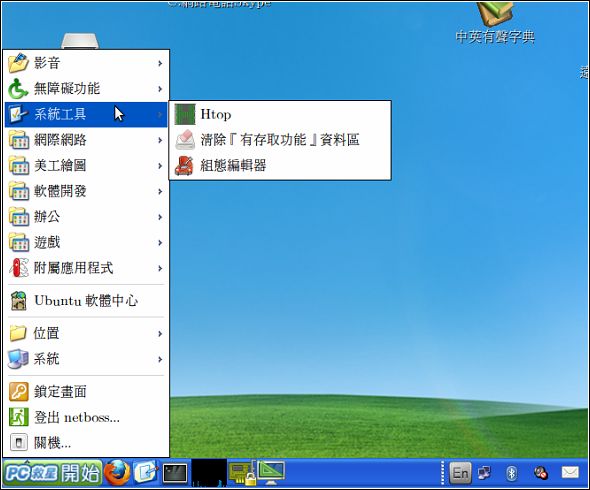Click the En input method indicator
This screenshot has height=490, width=590.
(x=460, y=473)
